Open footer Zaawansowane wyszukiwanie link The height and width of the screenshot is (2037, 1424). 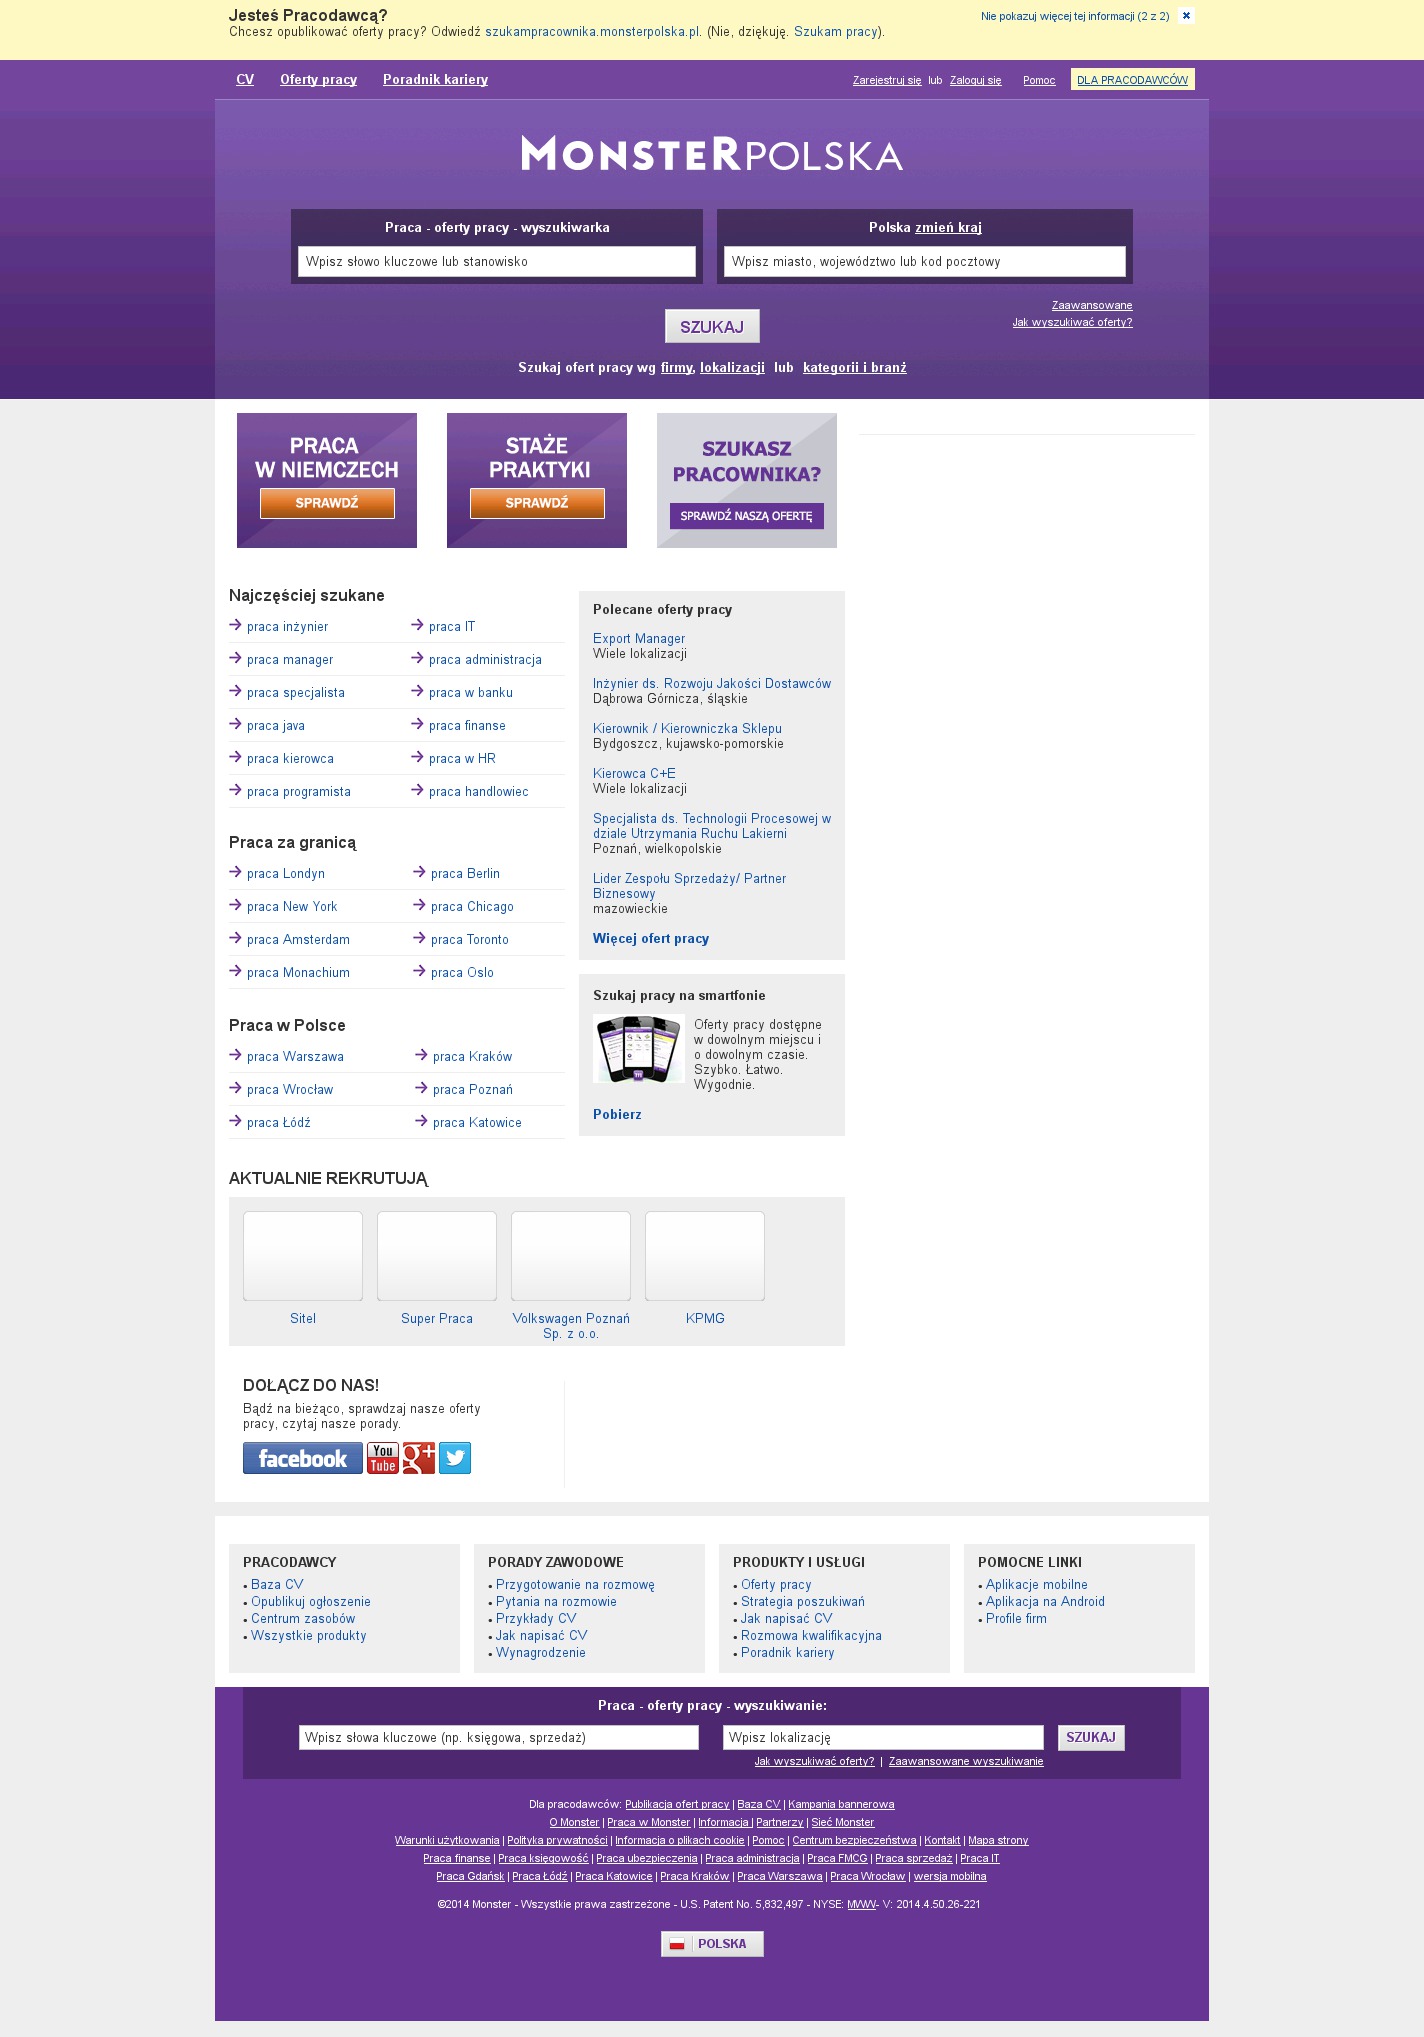[x=966, y=1762]
